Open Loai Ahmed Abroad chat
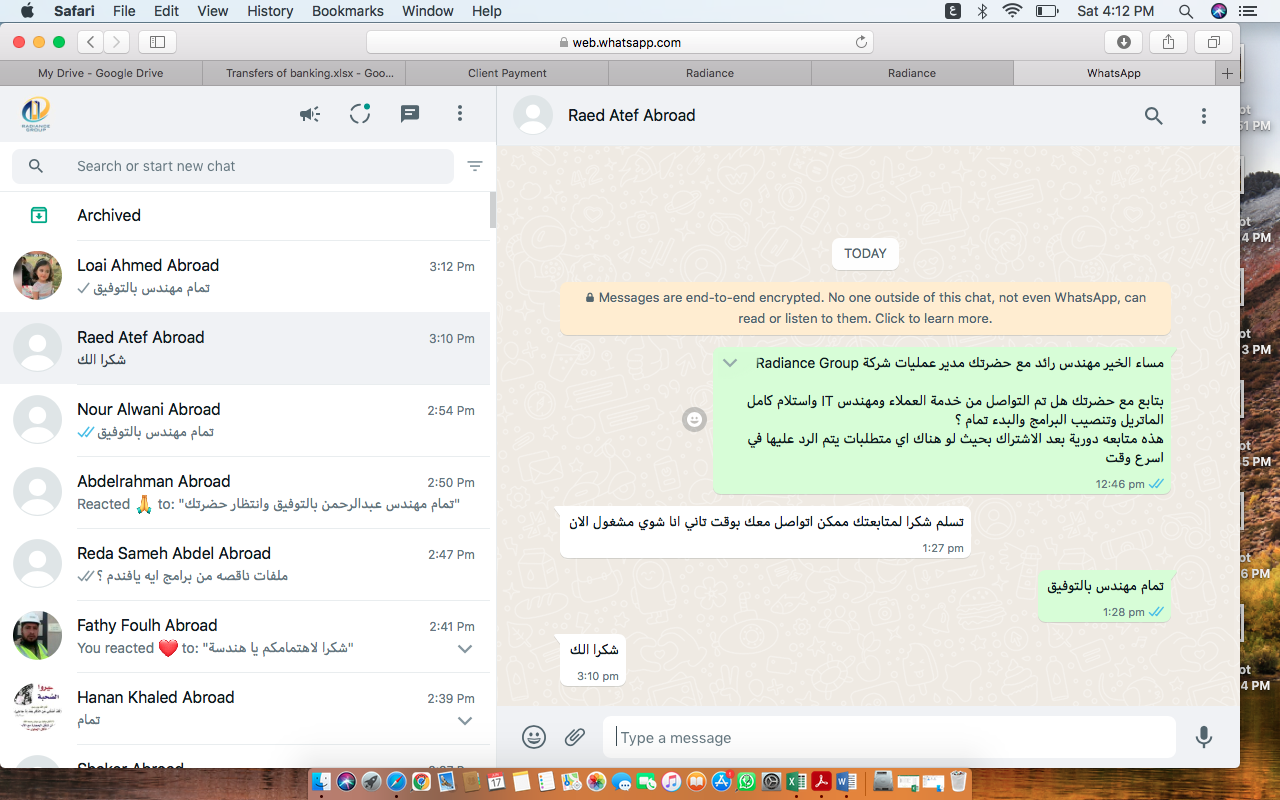Screen dimensions: 1280x800 tap(245, 276)
